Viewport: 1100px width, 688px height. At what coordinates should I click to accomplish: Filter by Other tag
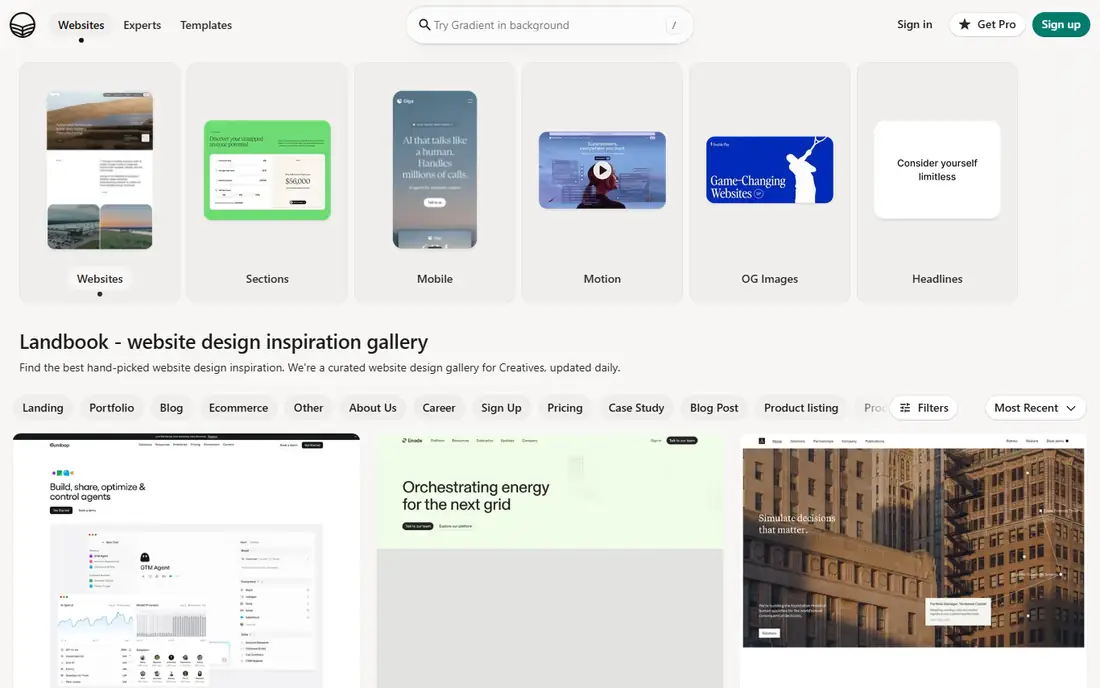[x=309, y=407]
